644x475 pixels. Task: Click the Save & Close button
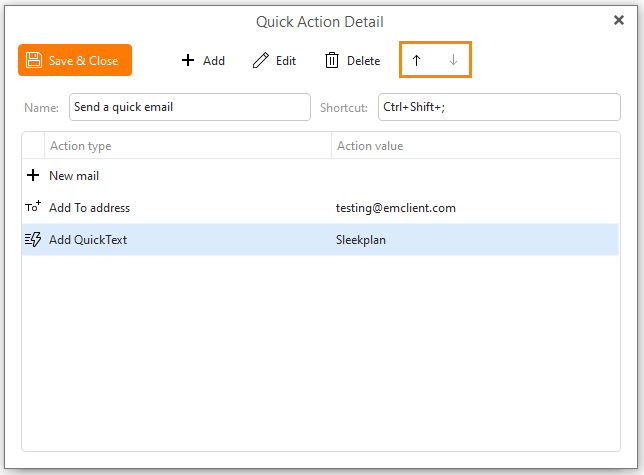click(75, 60)
